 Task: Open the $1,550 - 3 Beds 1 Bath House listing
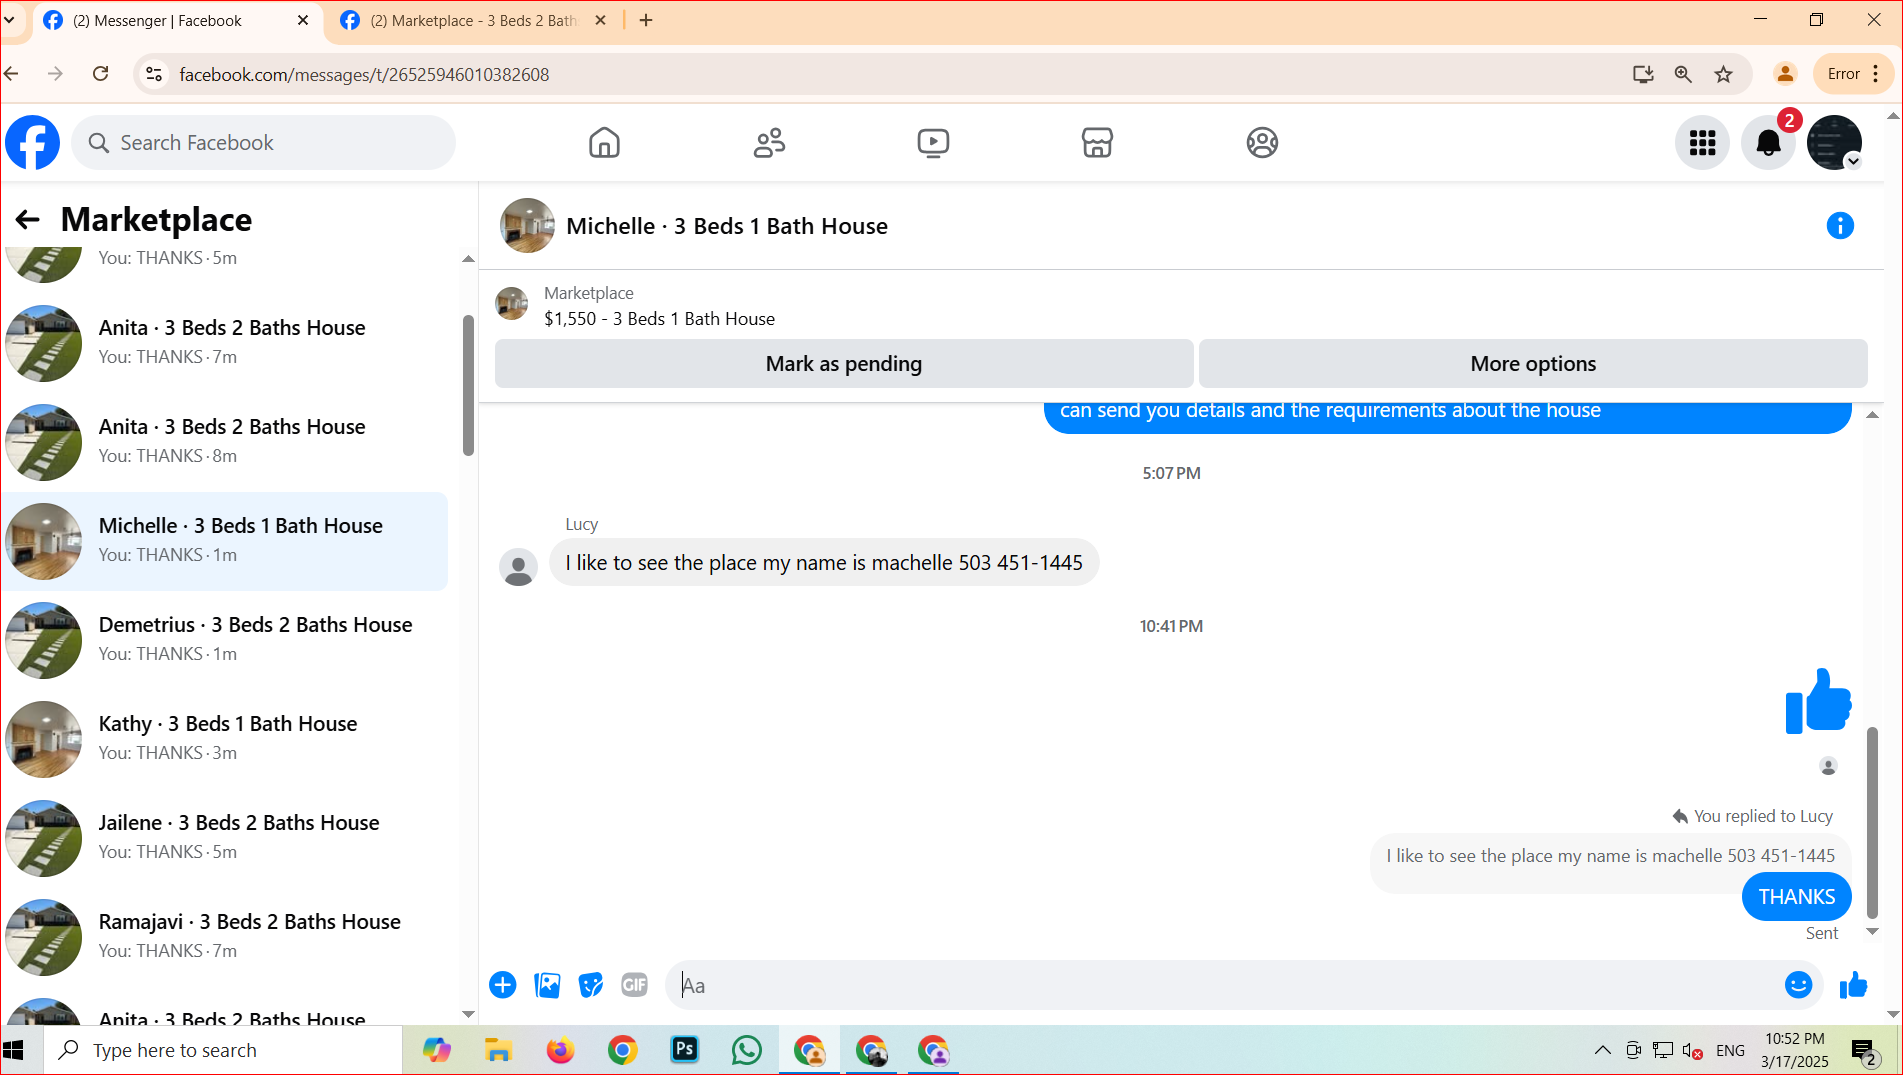pos(659,319)
